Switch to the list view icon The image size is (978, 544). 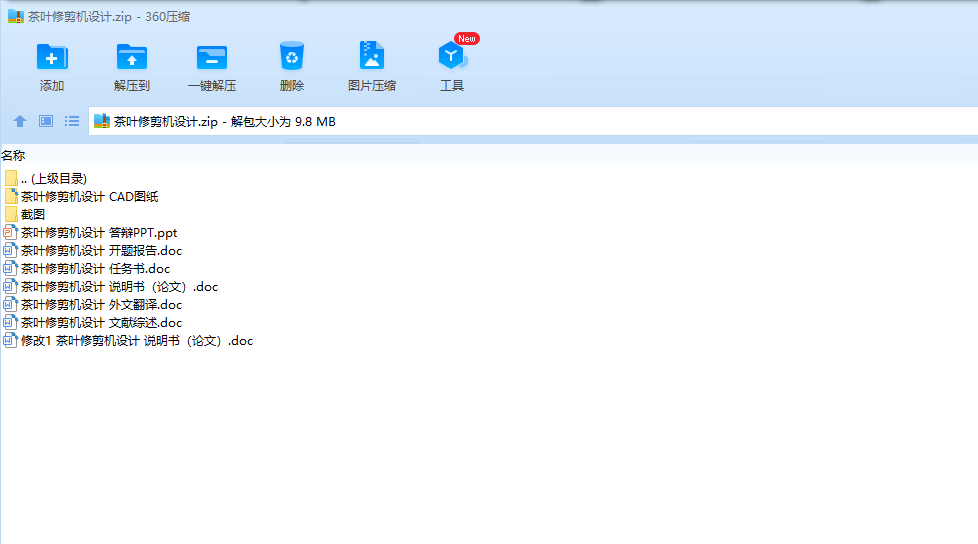coord(72,121)
